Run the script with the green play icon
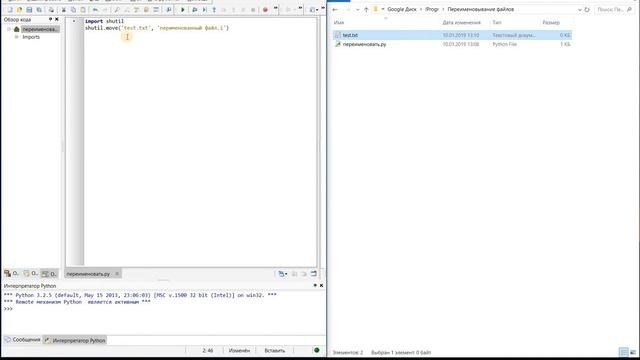The width and height of the screenshot is (640, 360). coord(182,9)
